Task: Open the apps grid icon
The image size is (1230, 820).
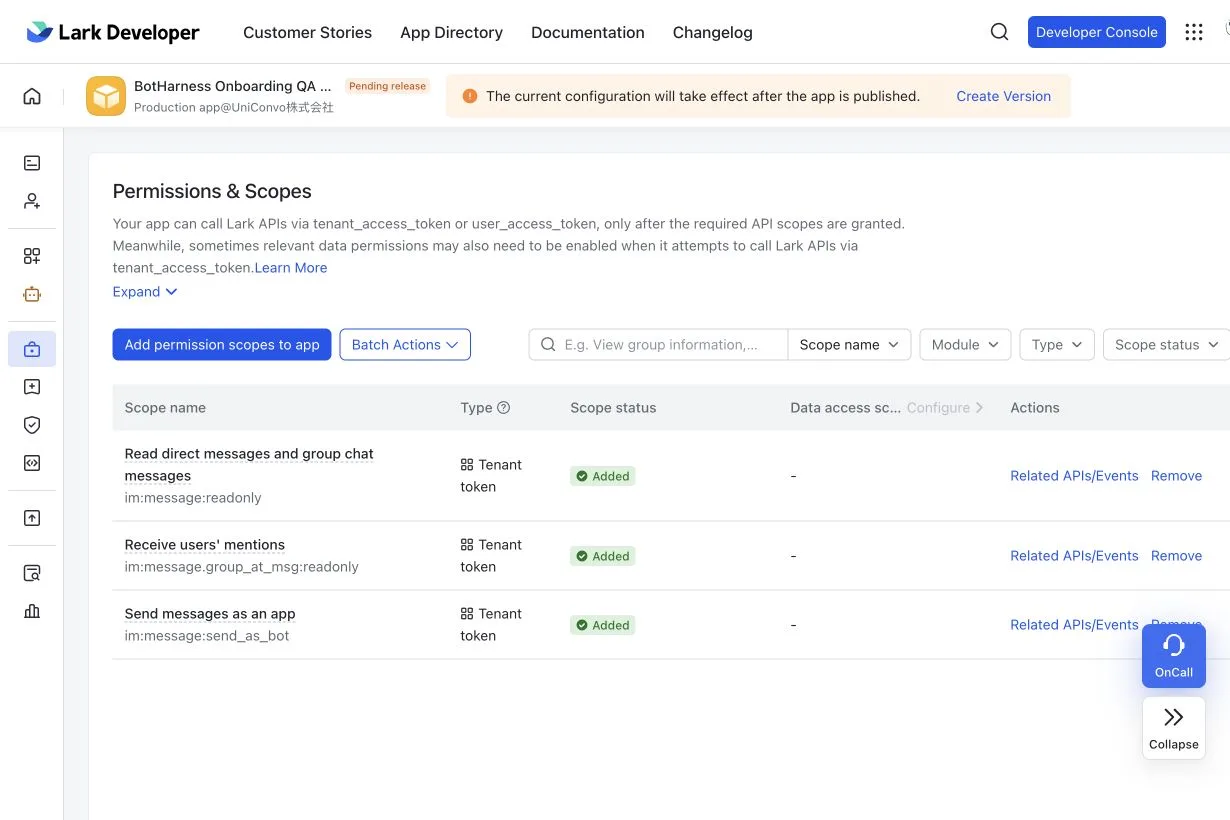Action: [x=1194, y=32]
